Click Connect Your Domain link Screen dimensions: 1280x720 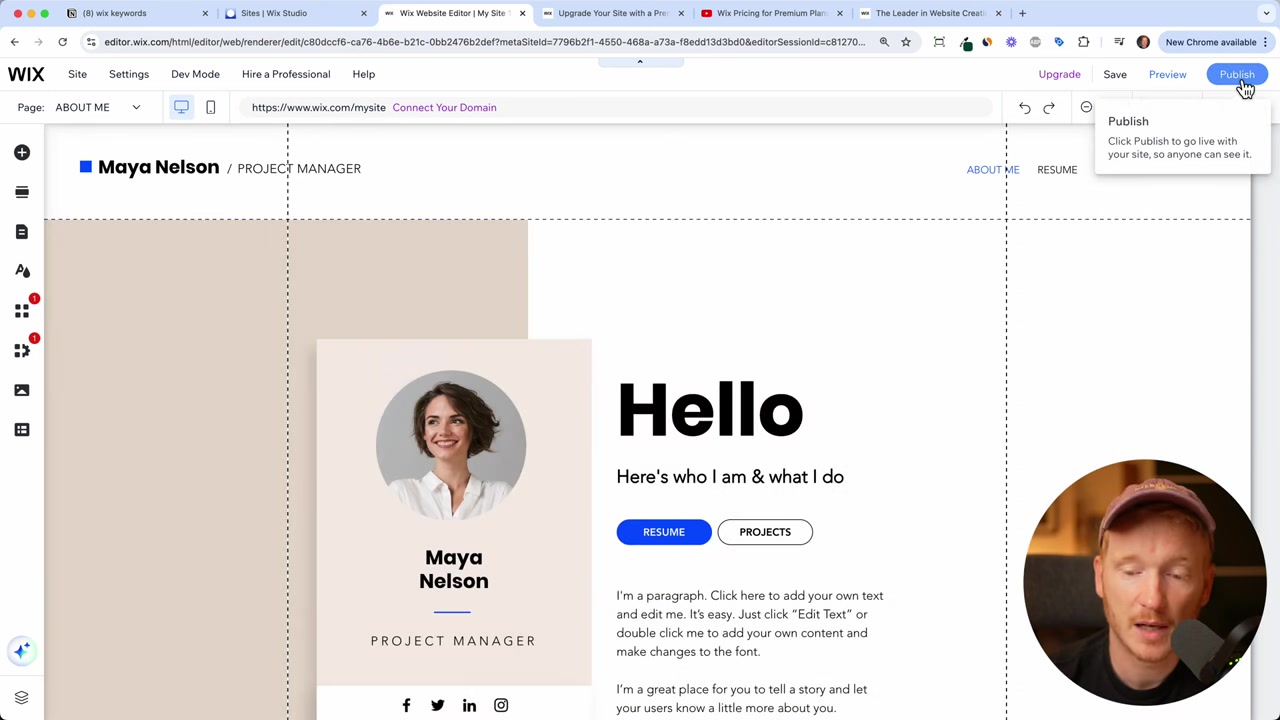(444, 107)
